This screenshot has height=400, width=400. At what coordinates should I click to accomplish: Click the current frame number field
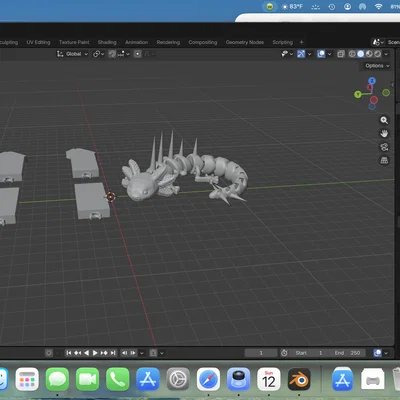coord(261,353)
